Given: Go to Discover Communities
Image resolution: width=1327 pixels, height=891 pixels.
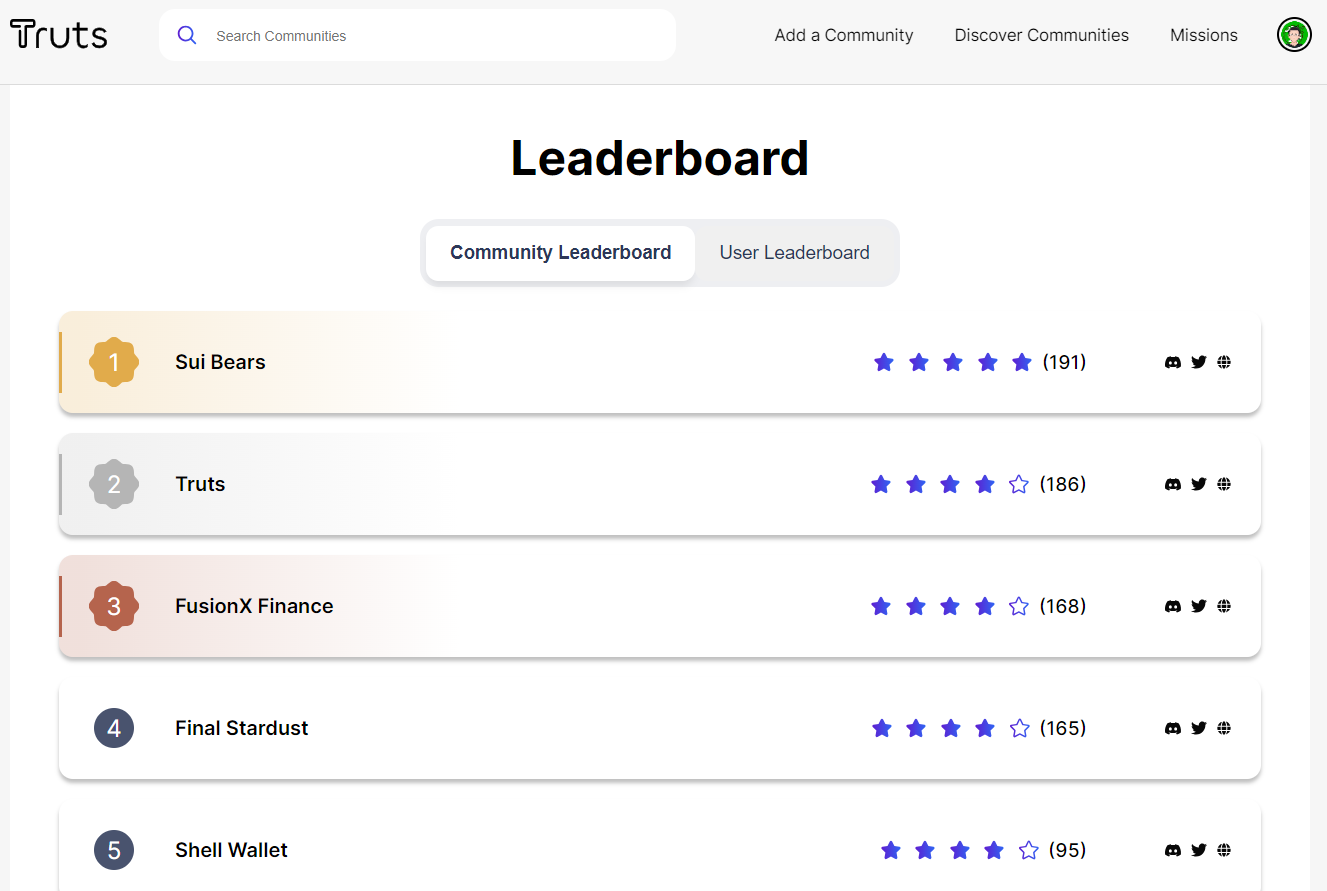Looking at the screenshot, I should click(x=1042, y=35).
